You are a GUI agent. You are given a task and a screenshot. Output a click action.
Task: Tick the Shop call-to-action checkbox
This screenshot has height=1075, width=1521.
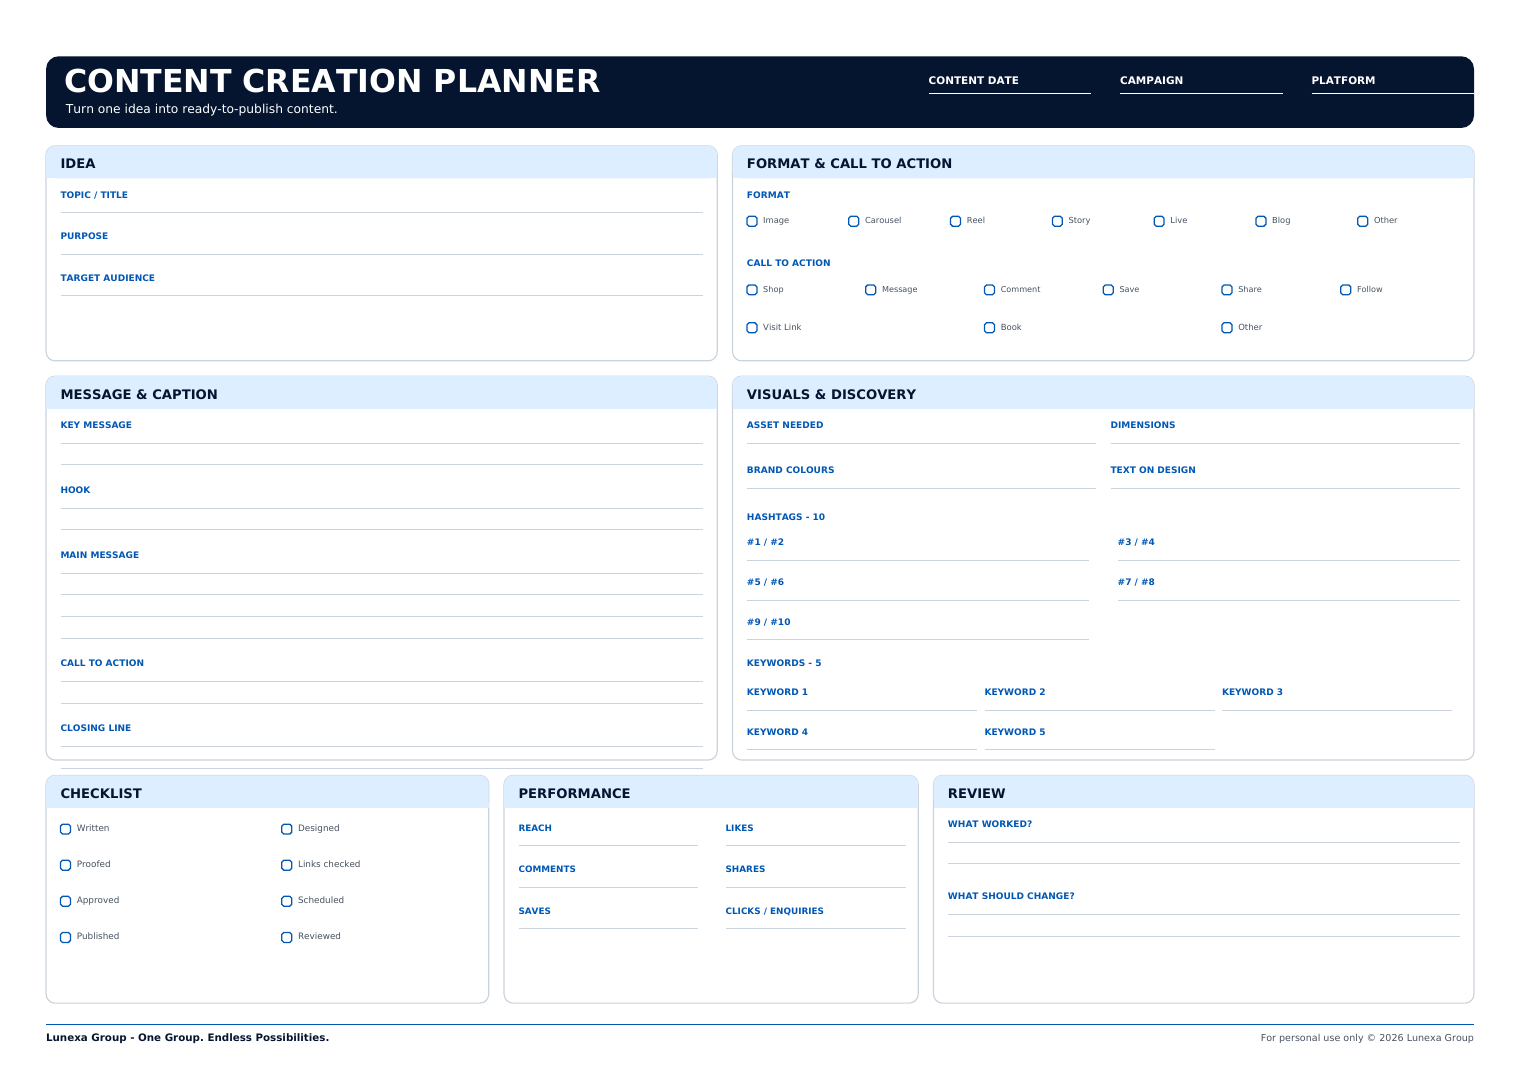pyautogui.click(x=752, y=290)
